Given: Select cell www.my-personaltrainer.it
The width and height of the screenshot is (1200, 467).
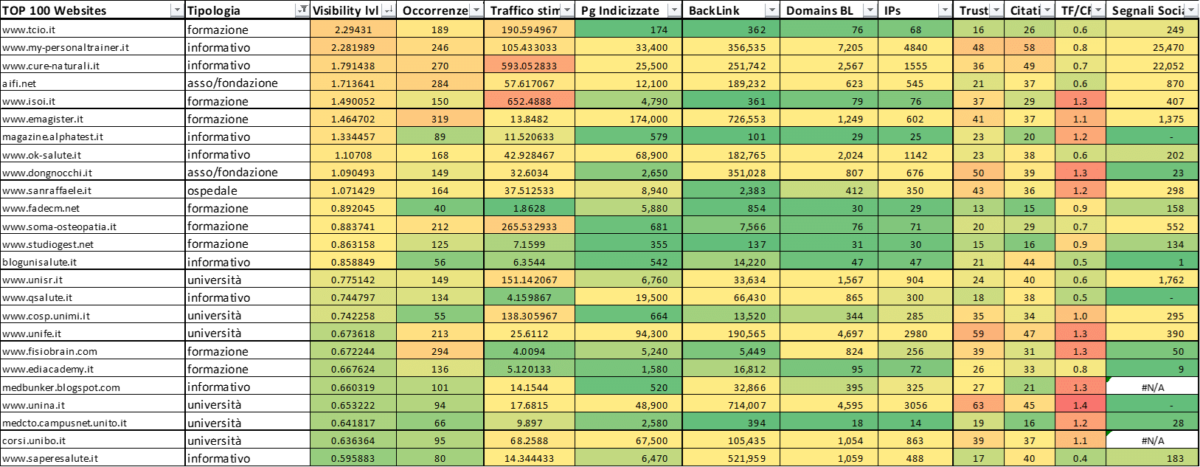Looking at the screenshot, I should pos(92,47).
